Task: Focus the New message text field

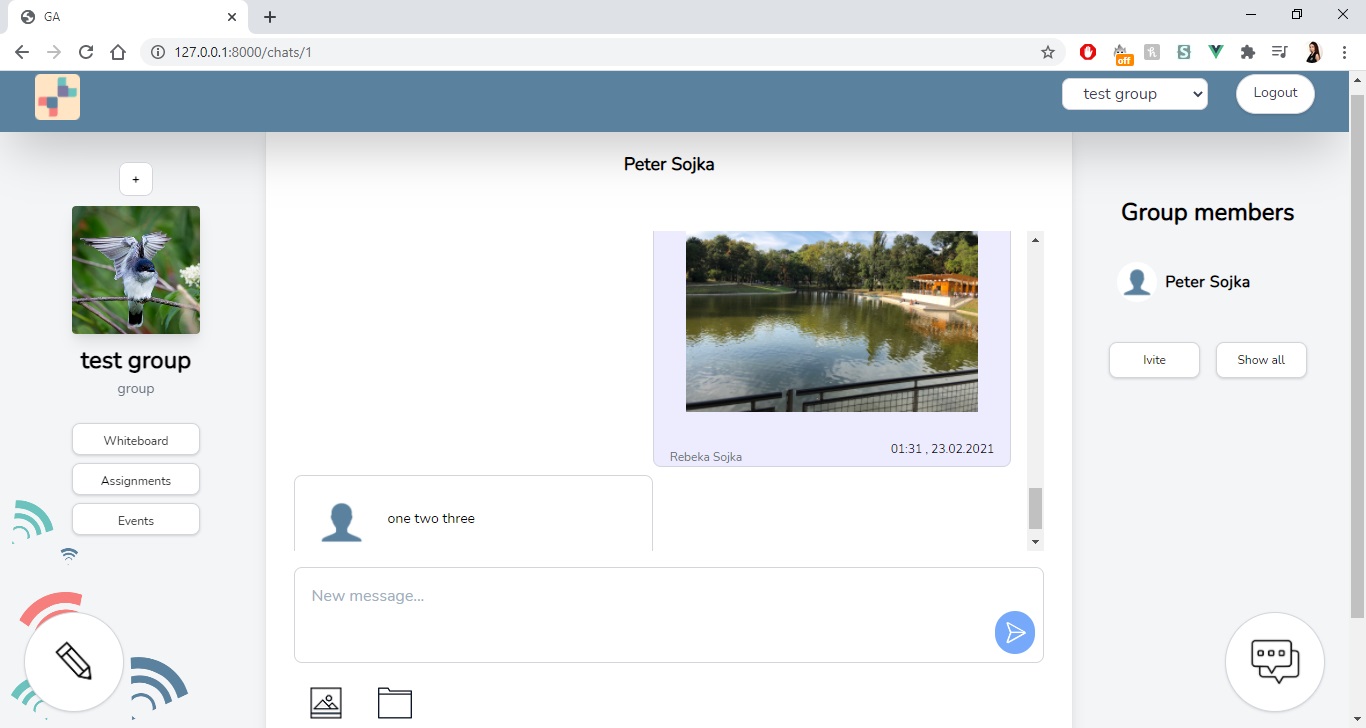Action: tap(640, 612)
